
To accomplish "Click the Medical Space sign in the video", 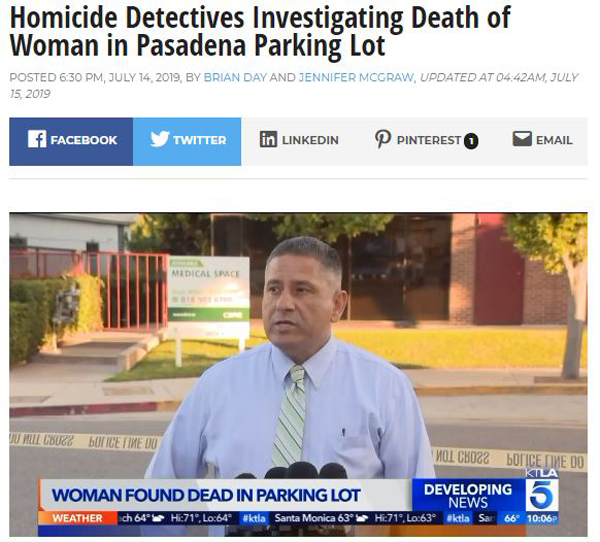I will 209,289.
